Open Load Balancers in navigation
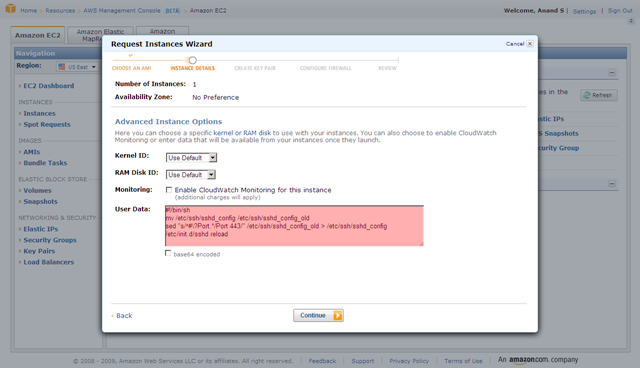The width and height of the screenshot is (640, 368). tap(49, 262)
